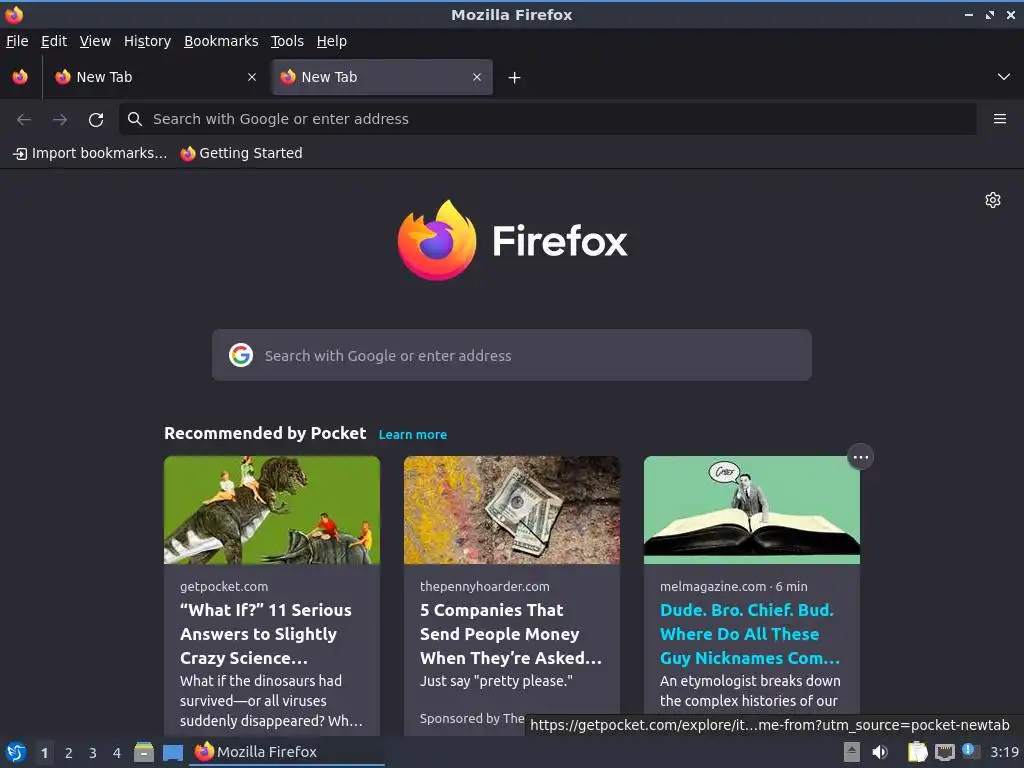Click the thepennyhoarder.com source text

point(485,586)
